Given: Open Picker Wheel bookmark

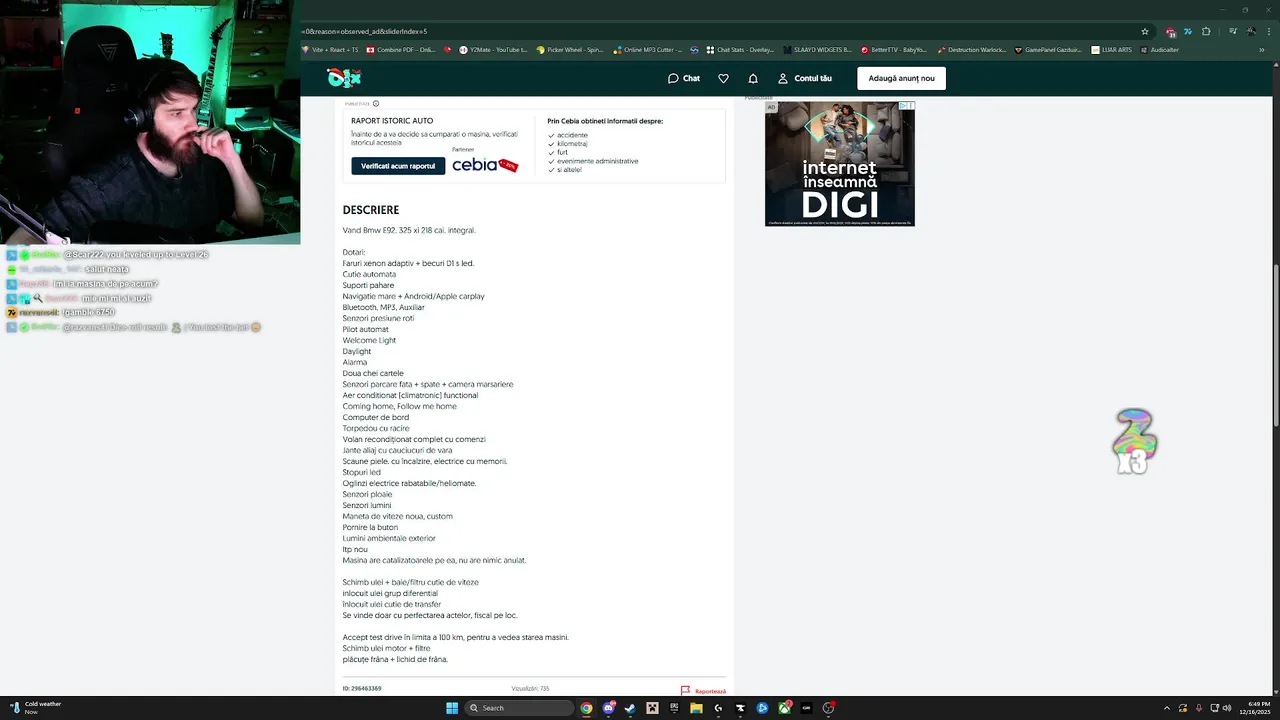Looking at the screenshot, I should point(570,49).
